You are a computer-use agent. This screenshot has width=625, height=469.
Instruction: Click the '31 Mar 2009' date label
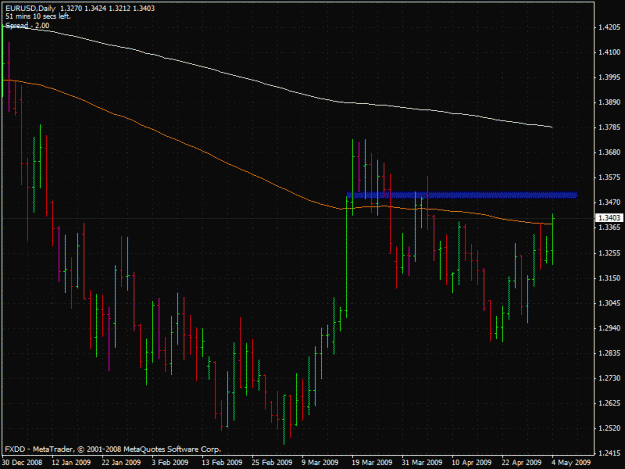422,462
